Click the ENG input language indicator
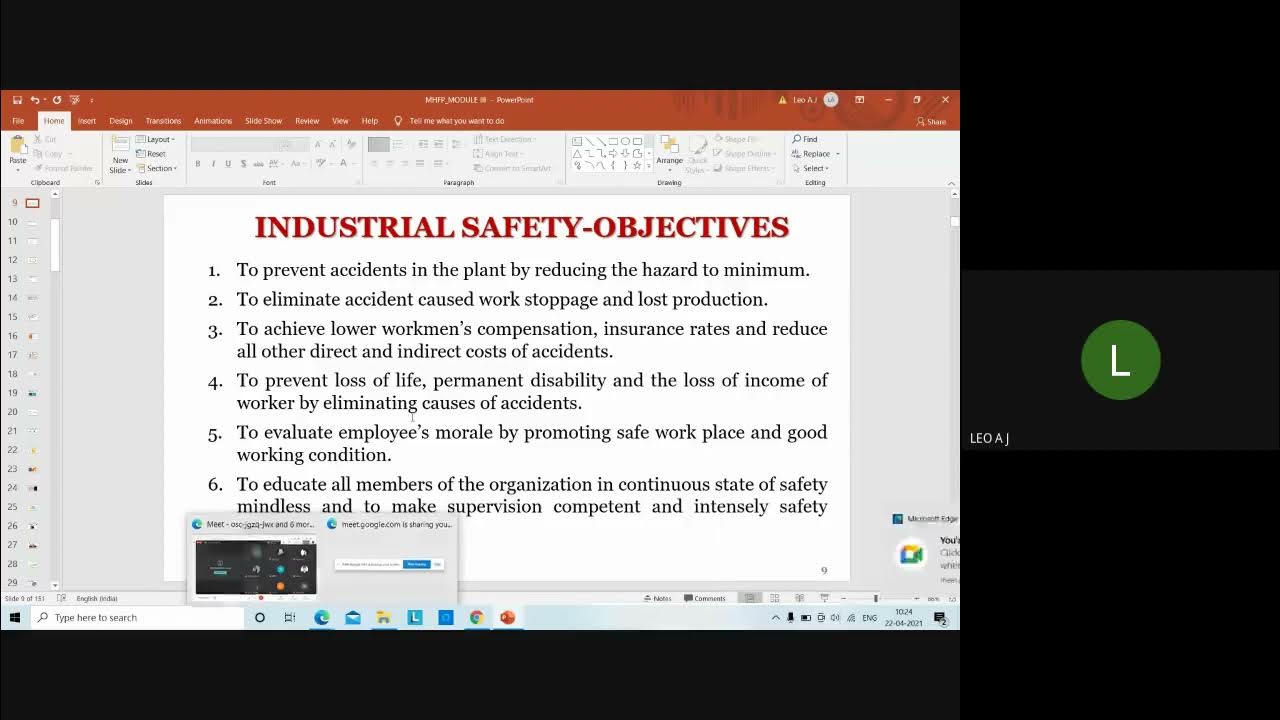The height and width of the screenshot is (720, 1280). 869,618
